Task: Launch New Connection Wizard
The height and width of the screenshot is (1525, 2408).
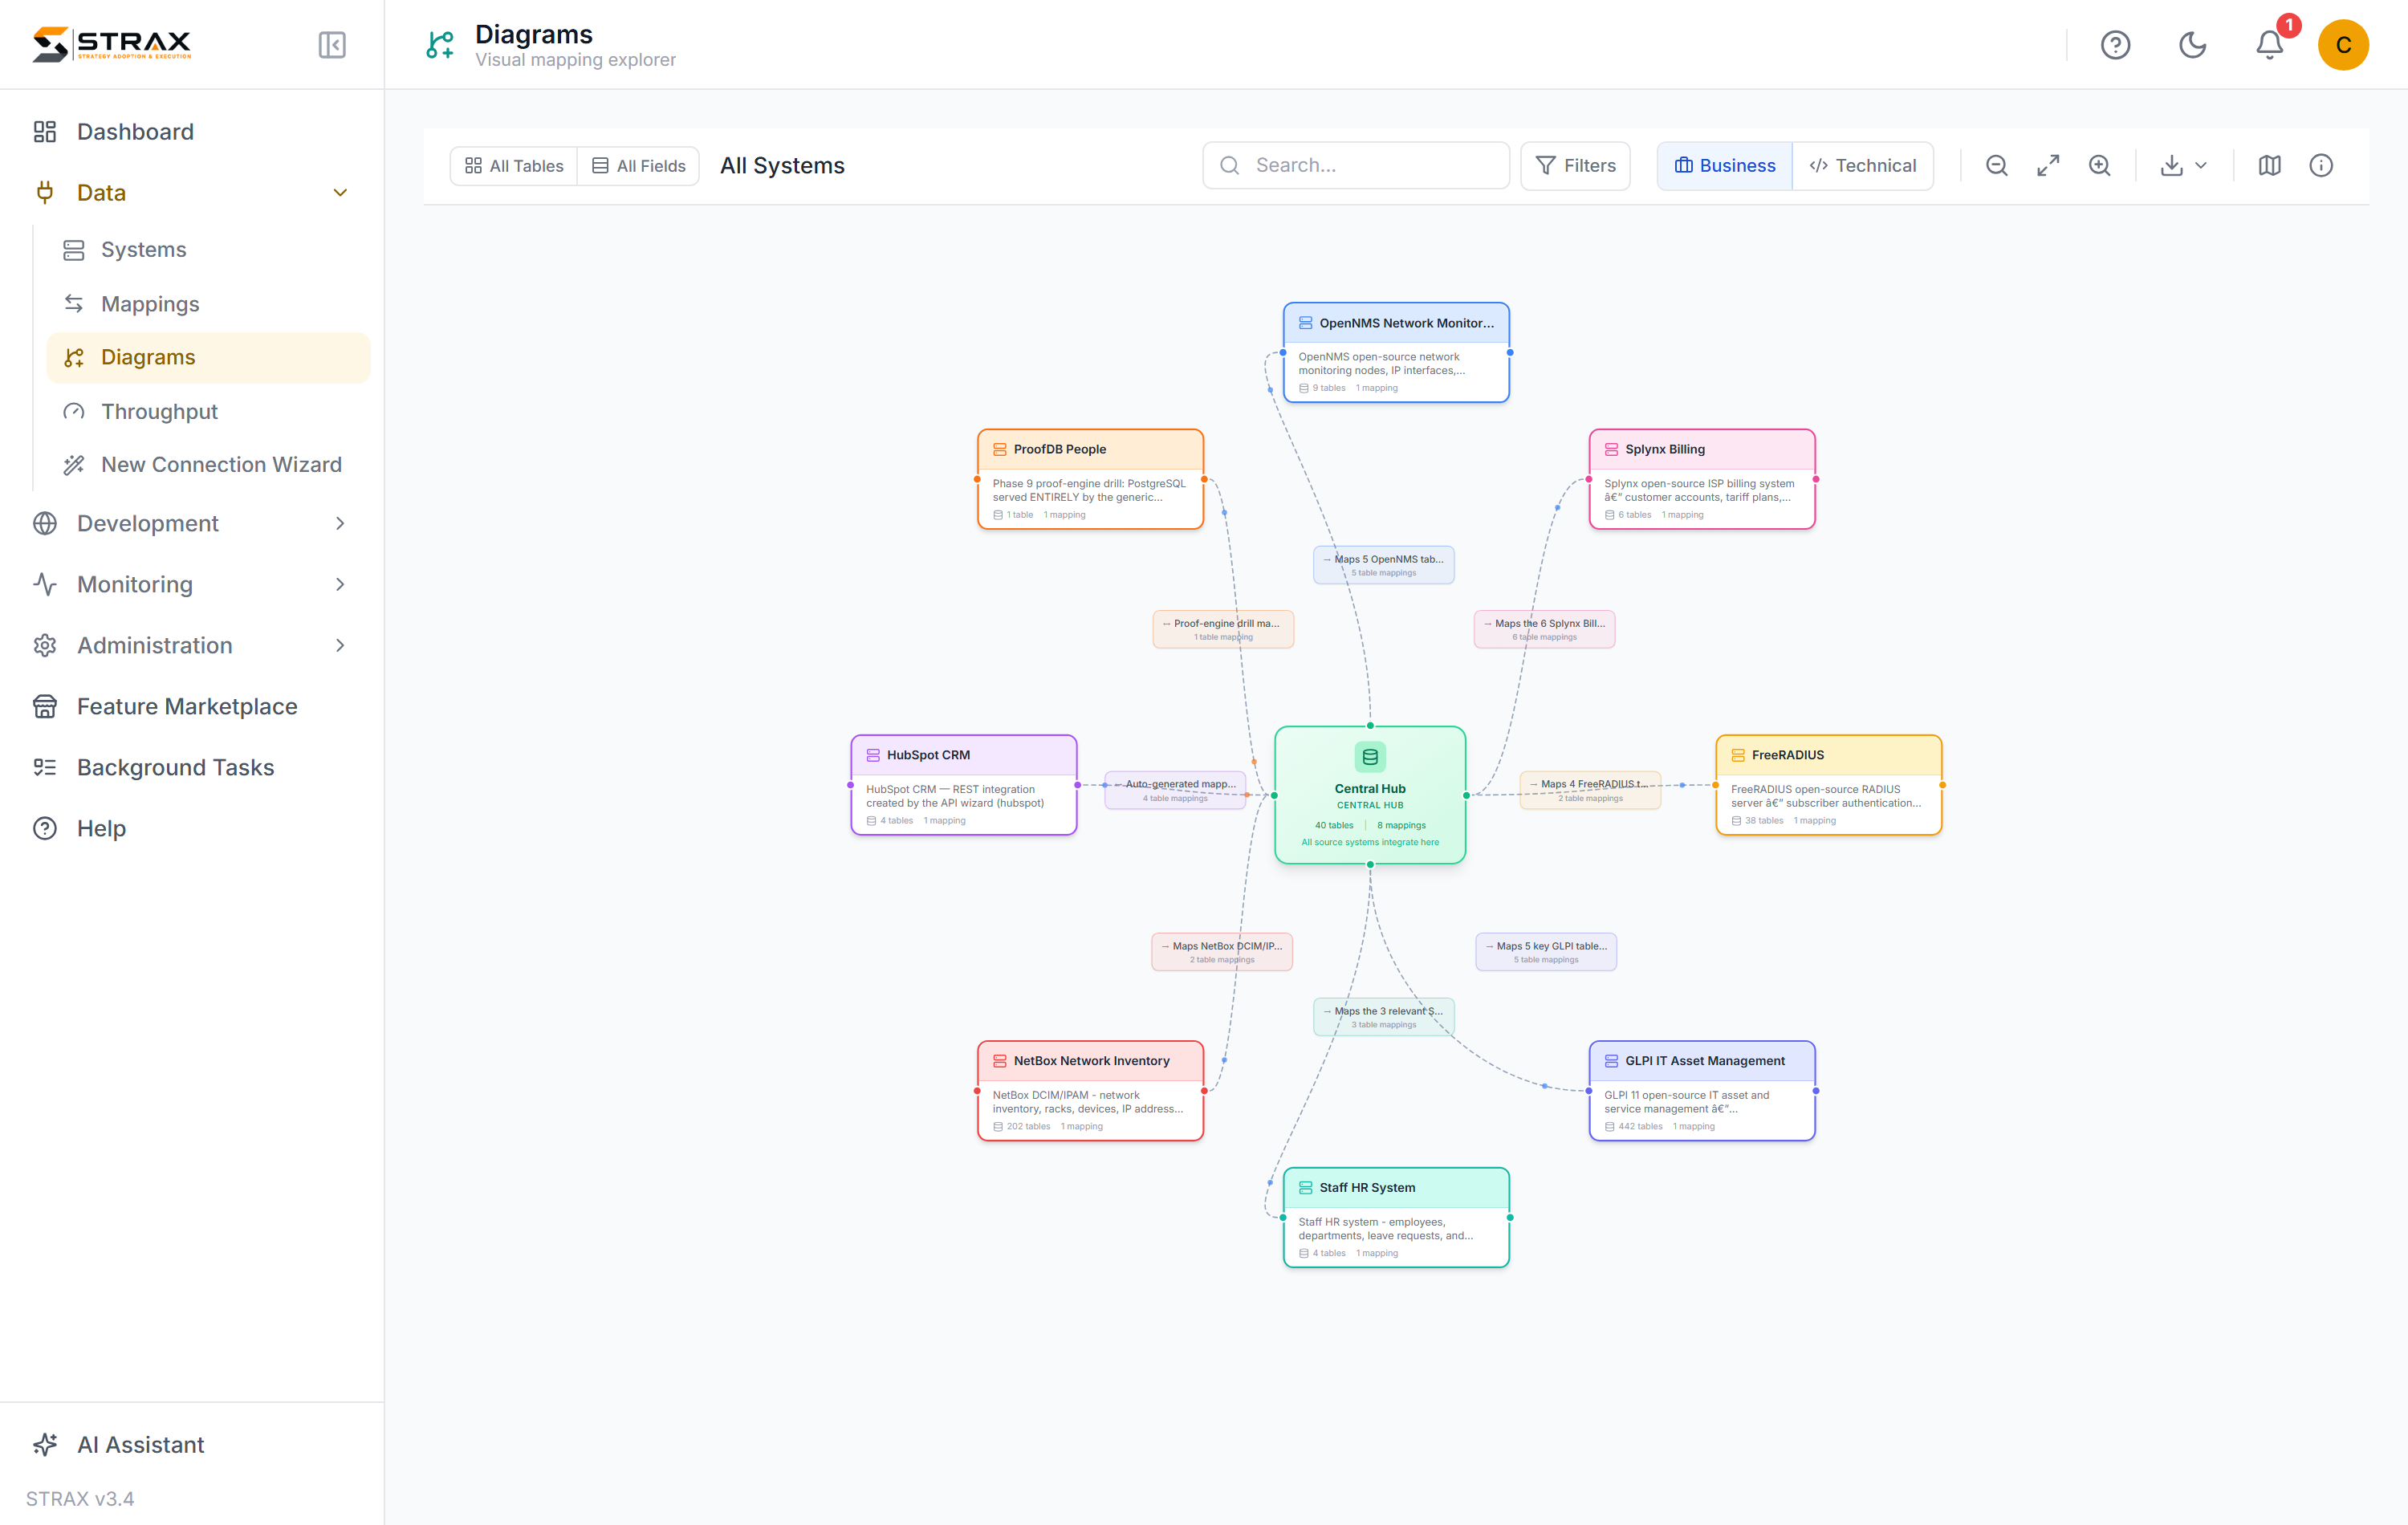Action: point(208,465)
